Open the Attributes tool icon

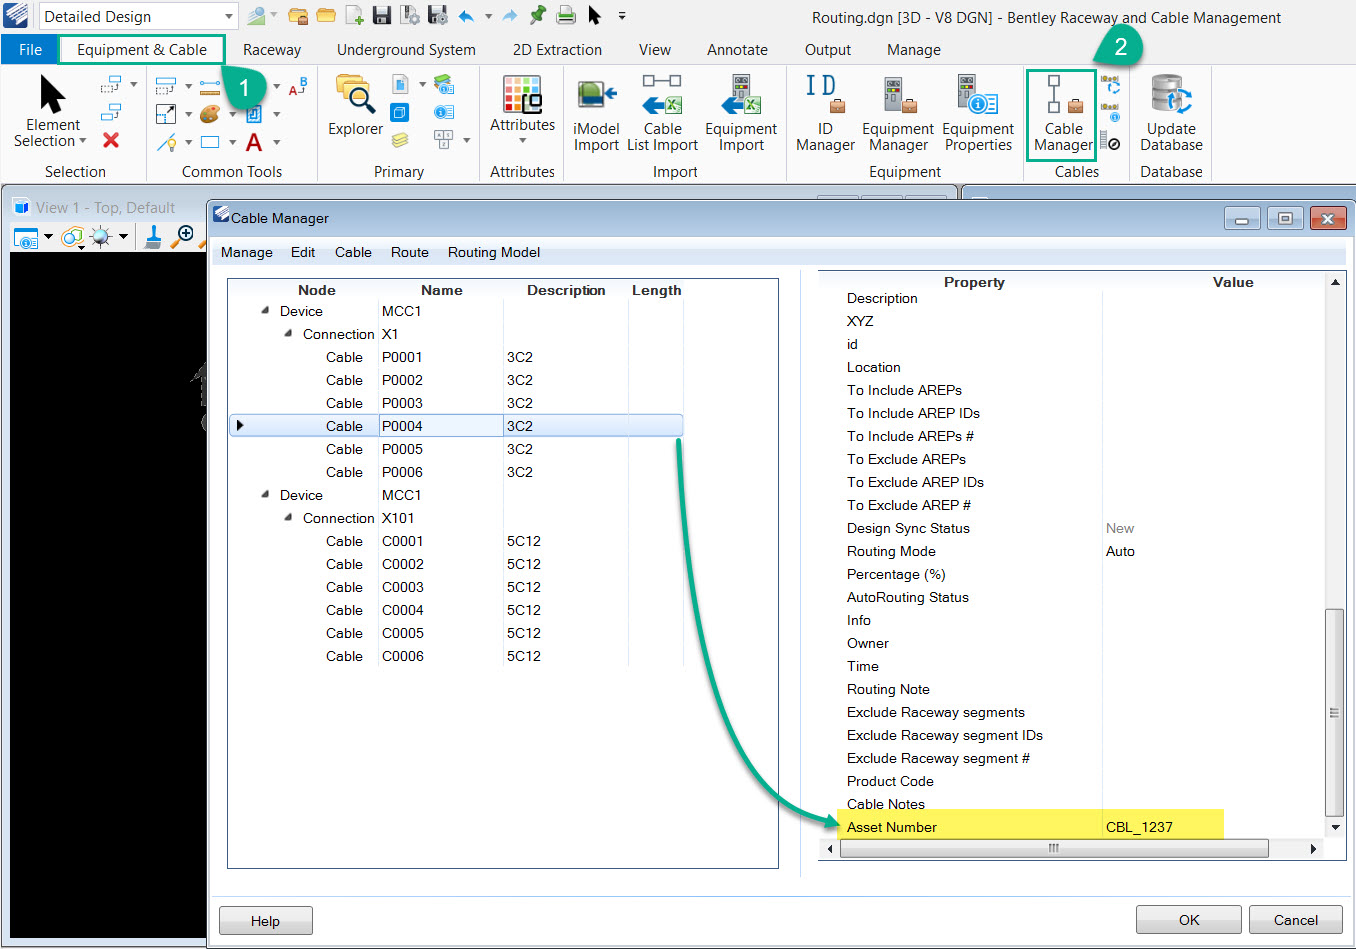(522, 93)
